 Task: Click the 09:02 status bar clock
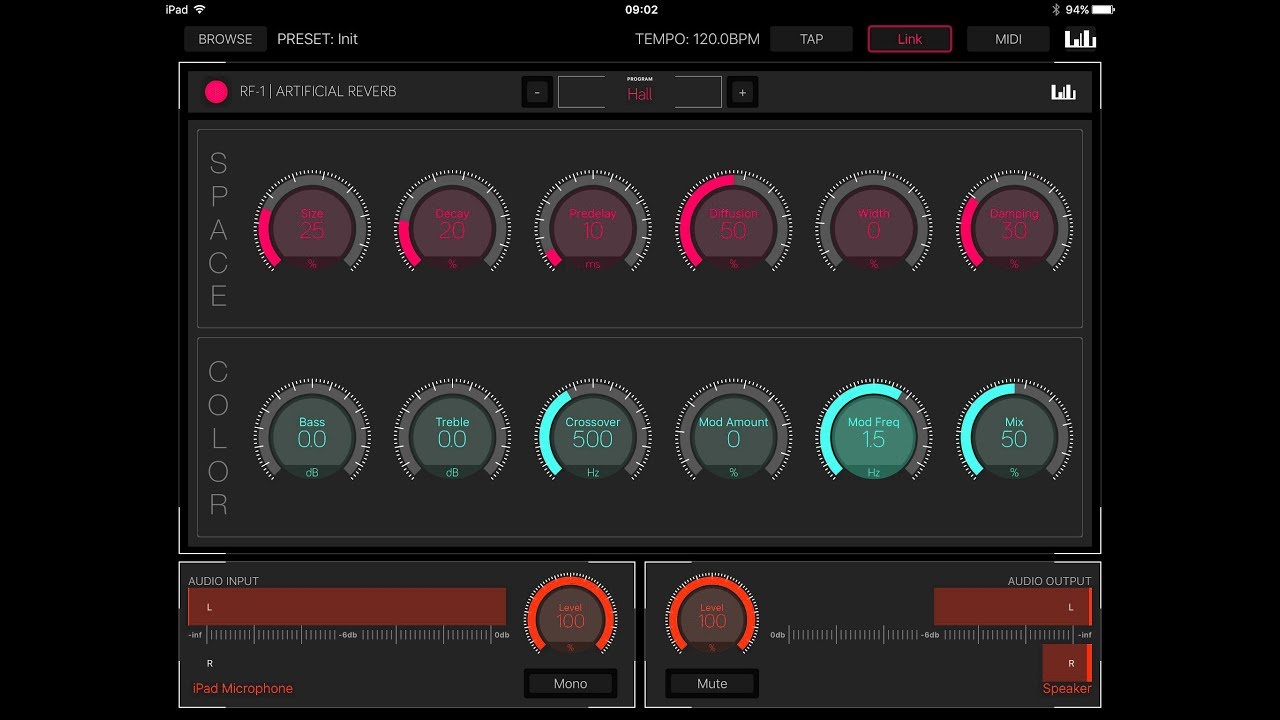pos(641,9)
